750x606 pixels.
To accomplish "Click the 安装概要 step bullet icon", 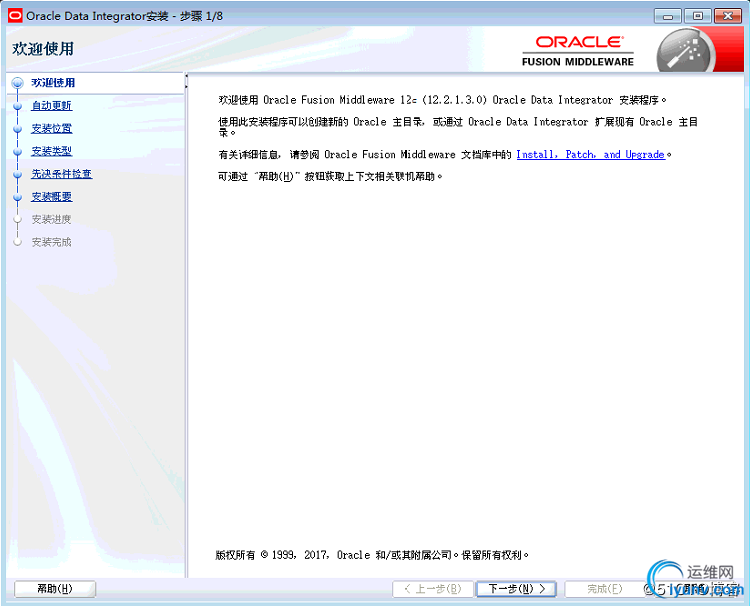I will point(18,197).
